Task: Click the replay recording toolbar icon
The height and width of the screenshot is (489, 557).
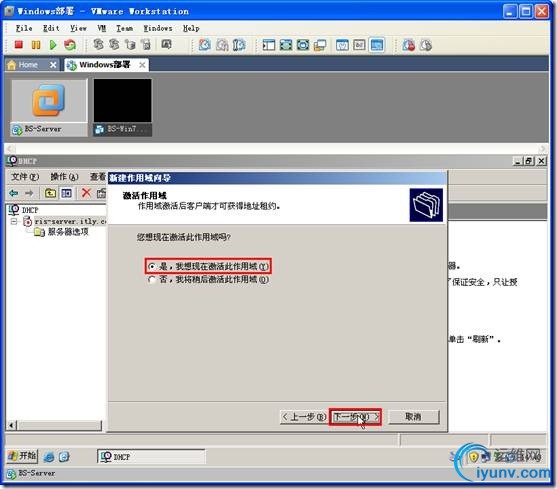Action: [x=426, y=45]
